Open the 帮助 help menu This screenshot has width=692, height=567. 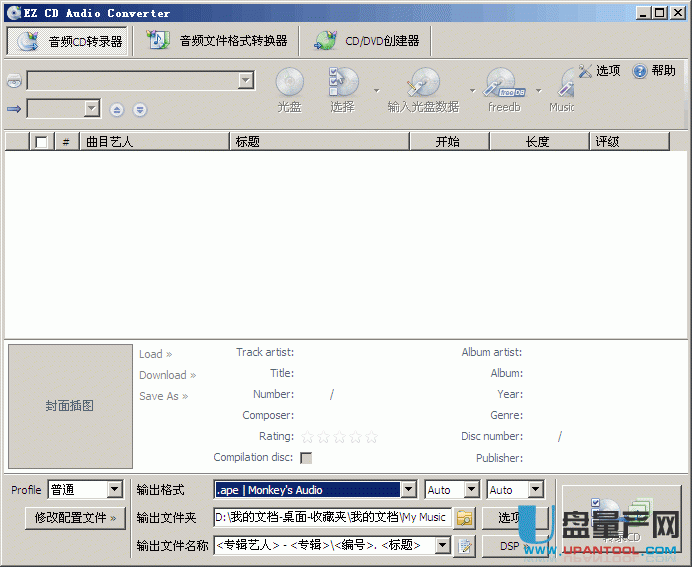(x=654, y=71)
